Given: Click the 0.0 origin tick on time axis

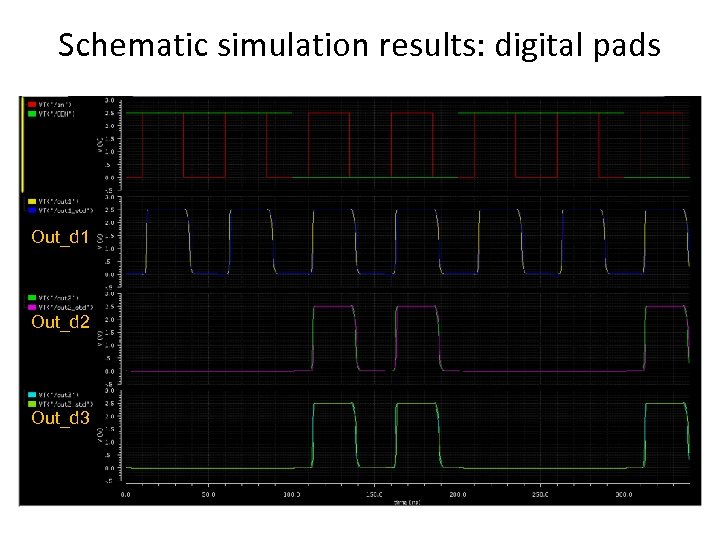Looking at the screenshot, I should [x=125, y=495].
